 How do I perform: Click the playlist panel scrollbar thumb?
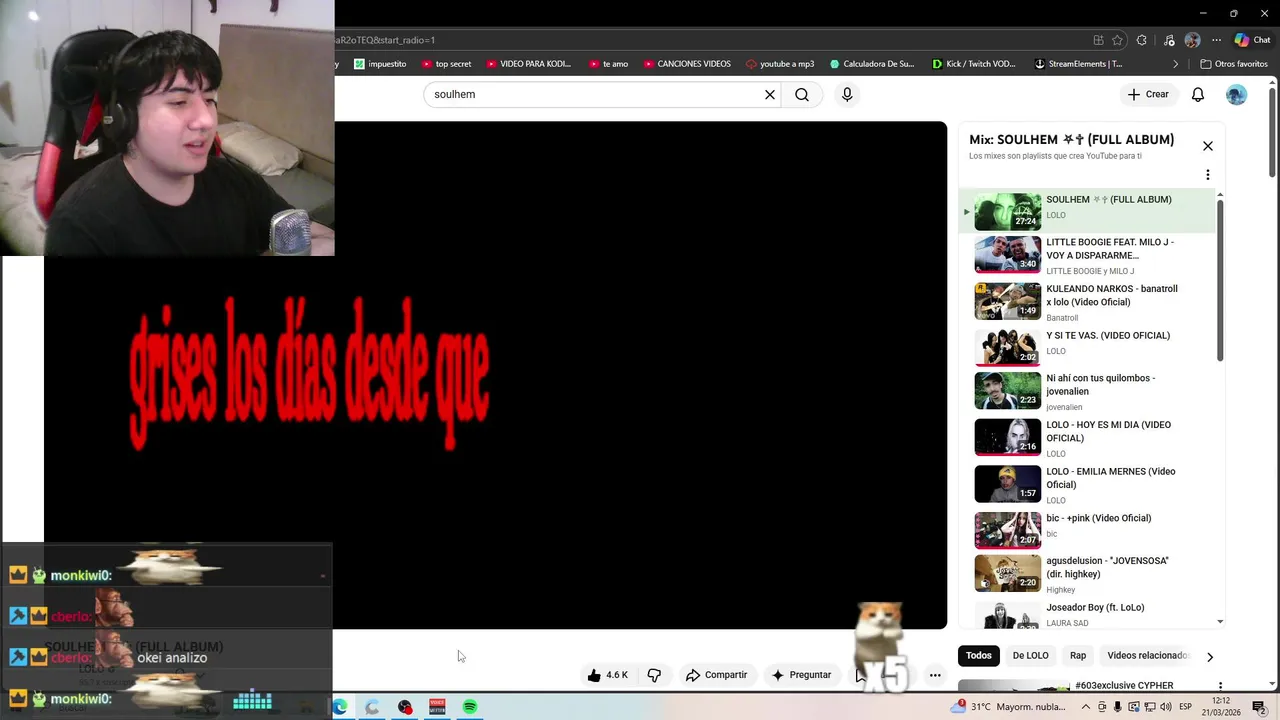(x=1220, y=280)
